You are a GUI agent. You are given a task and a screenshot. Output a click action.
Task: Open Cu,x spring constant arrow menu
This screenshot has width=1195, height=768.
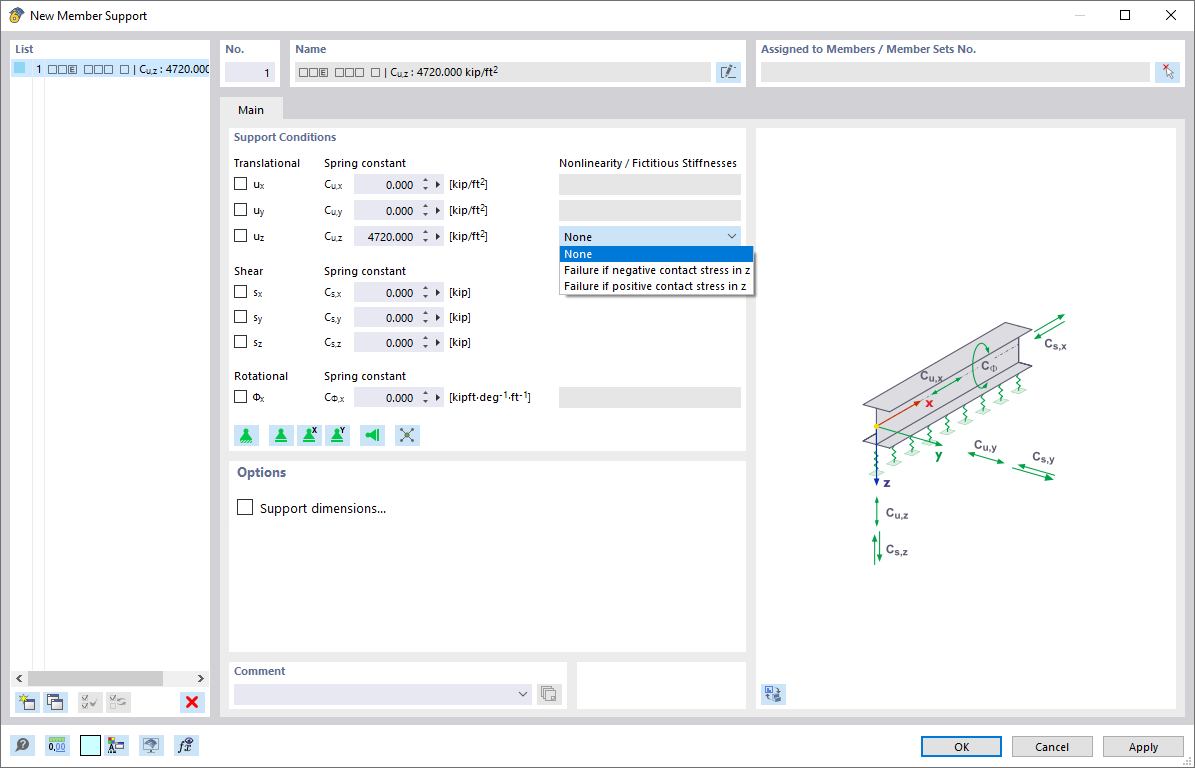tap(438, 184)
